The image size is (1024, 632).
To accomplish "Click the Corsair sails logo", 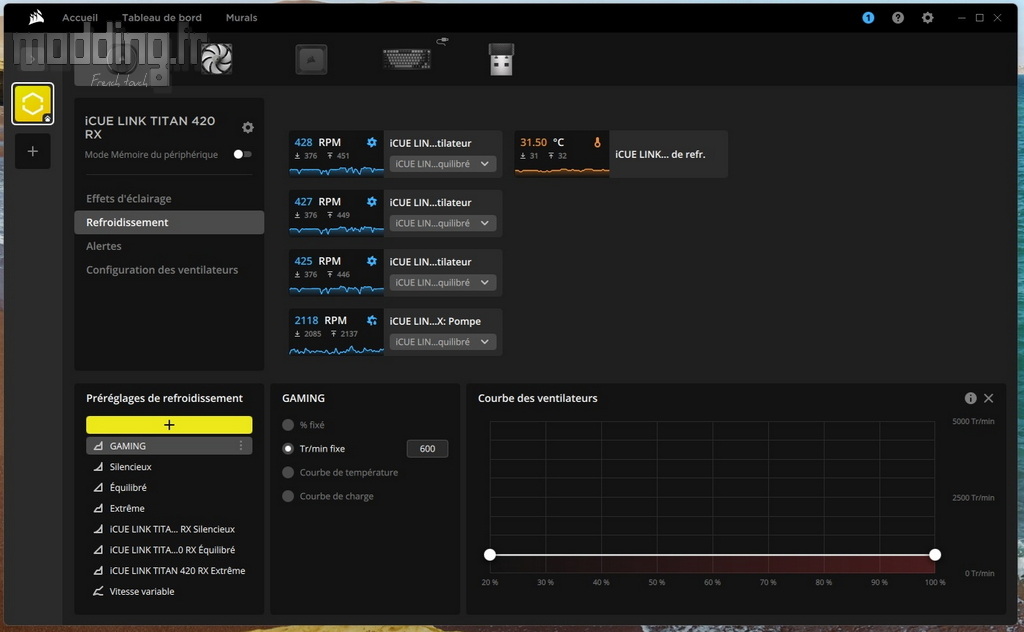I will pyautogui.click(x=37, y=18).
